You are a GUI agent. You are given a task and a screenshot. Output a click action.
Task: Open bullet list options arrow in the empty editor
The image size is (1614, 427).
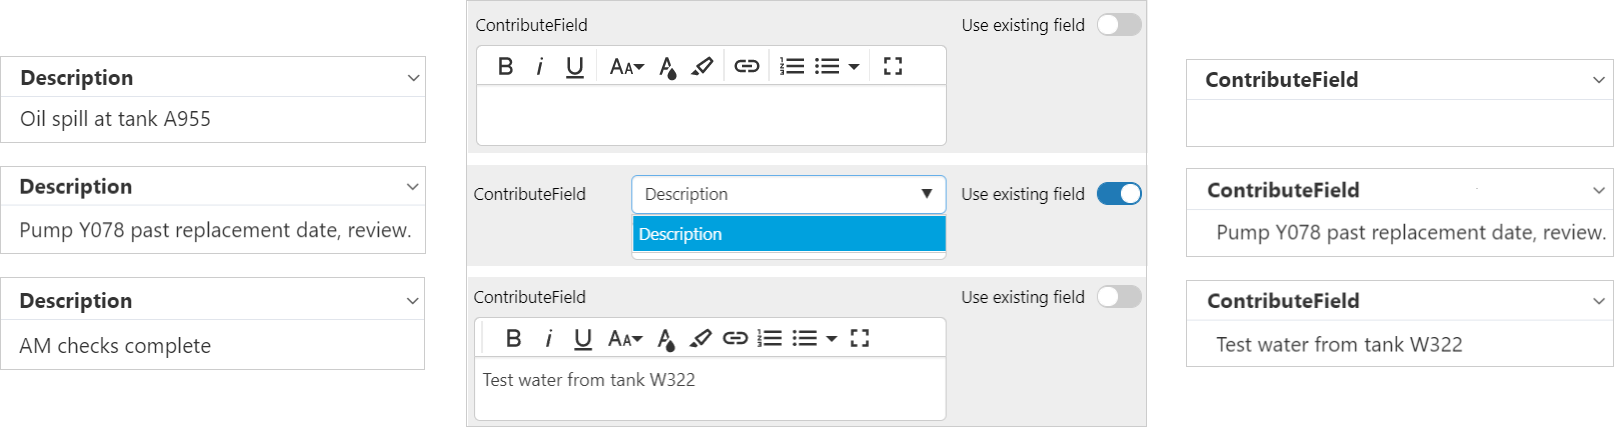(x=854, y=66)
